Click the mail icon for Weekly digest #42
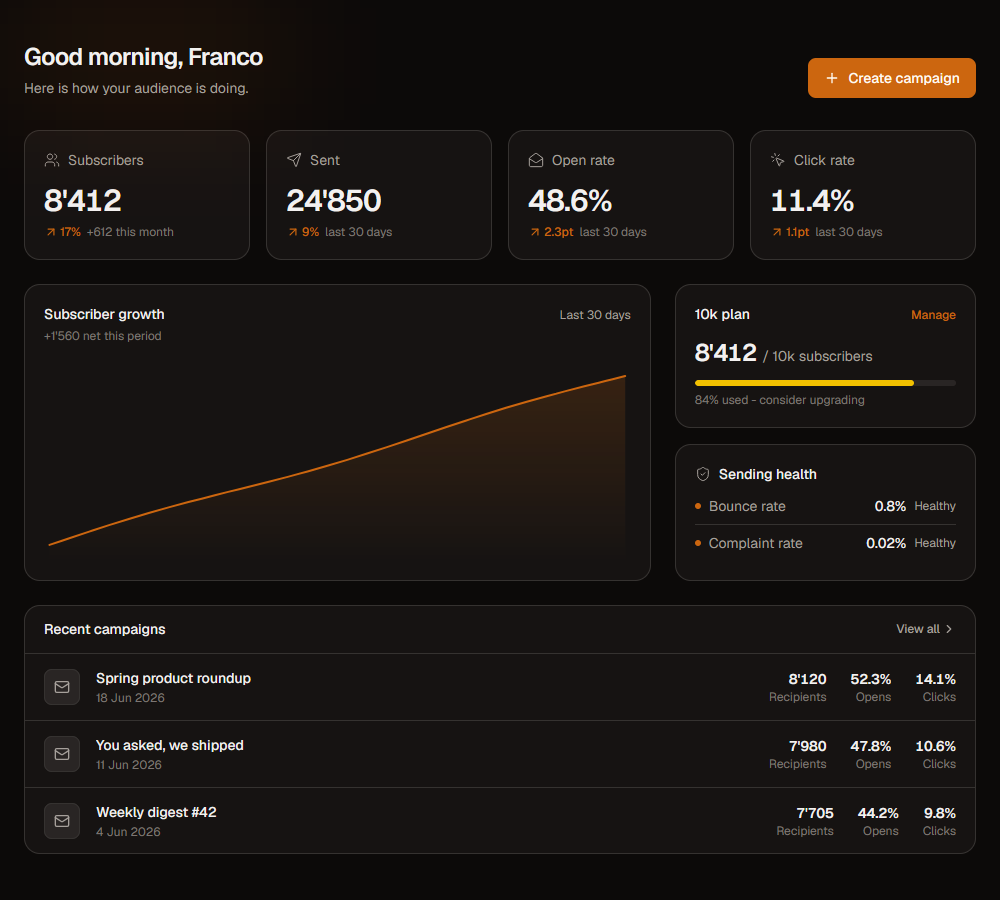The height and width of the screenshot is (900, 1000). tap(62, 821)
